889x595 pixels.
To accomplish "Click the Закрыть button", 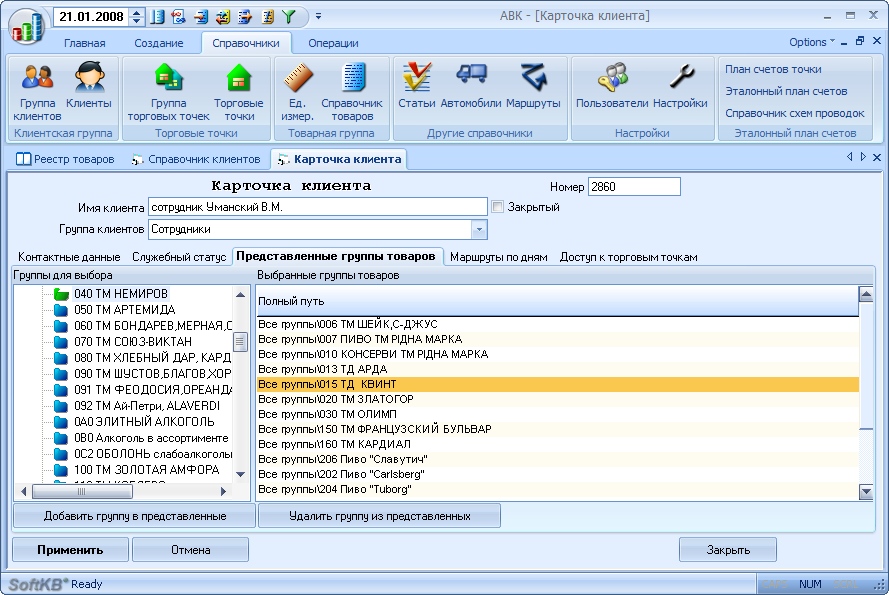I will [x=728, y=550].
